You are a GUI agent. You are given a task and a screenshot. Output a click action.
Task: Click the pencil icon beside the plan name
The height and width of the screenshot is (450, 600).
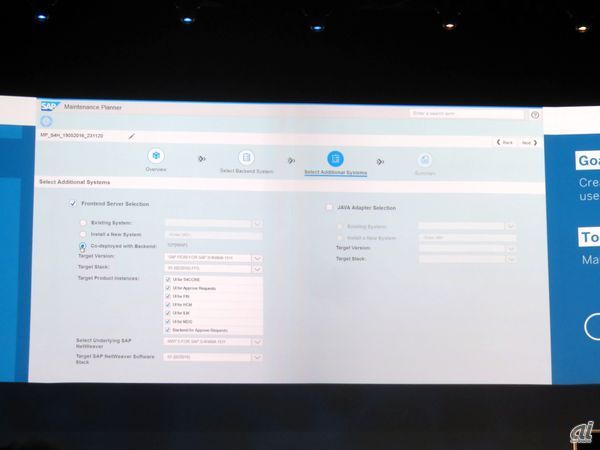[x=132, y=136]
